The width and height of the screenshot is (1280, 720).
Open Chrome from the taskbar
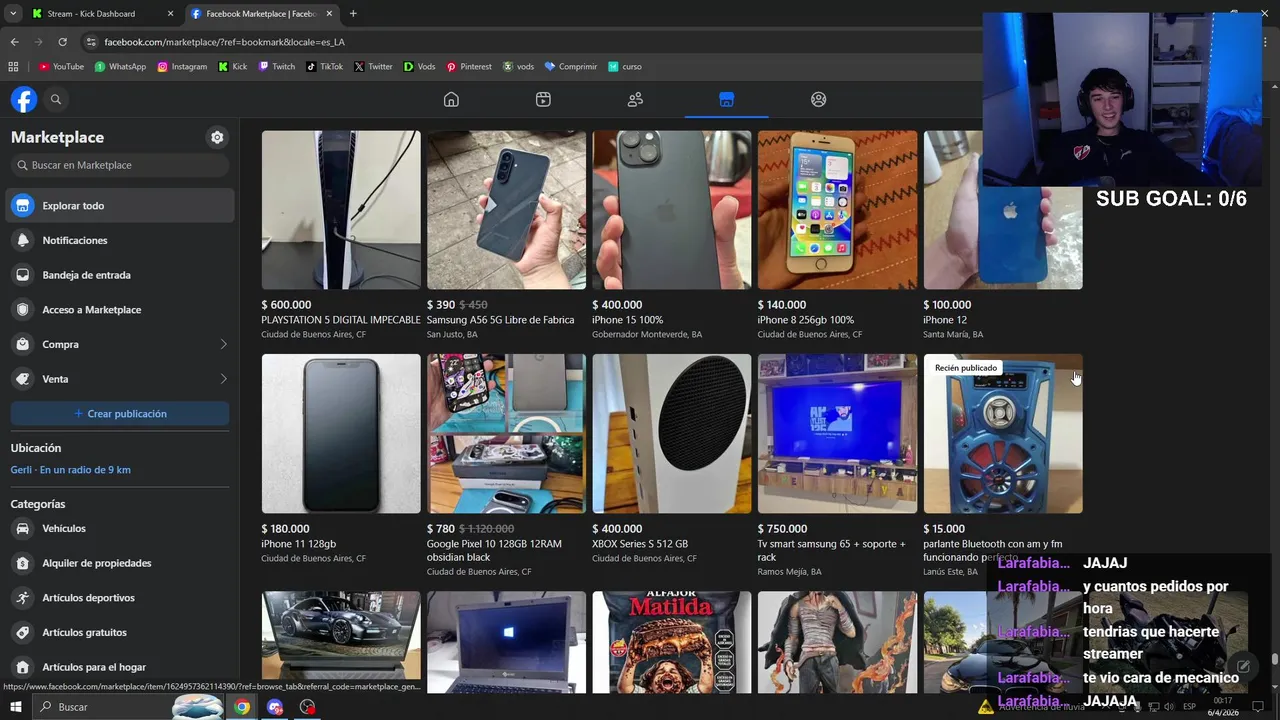click(x=242, y=707)
